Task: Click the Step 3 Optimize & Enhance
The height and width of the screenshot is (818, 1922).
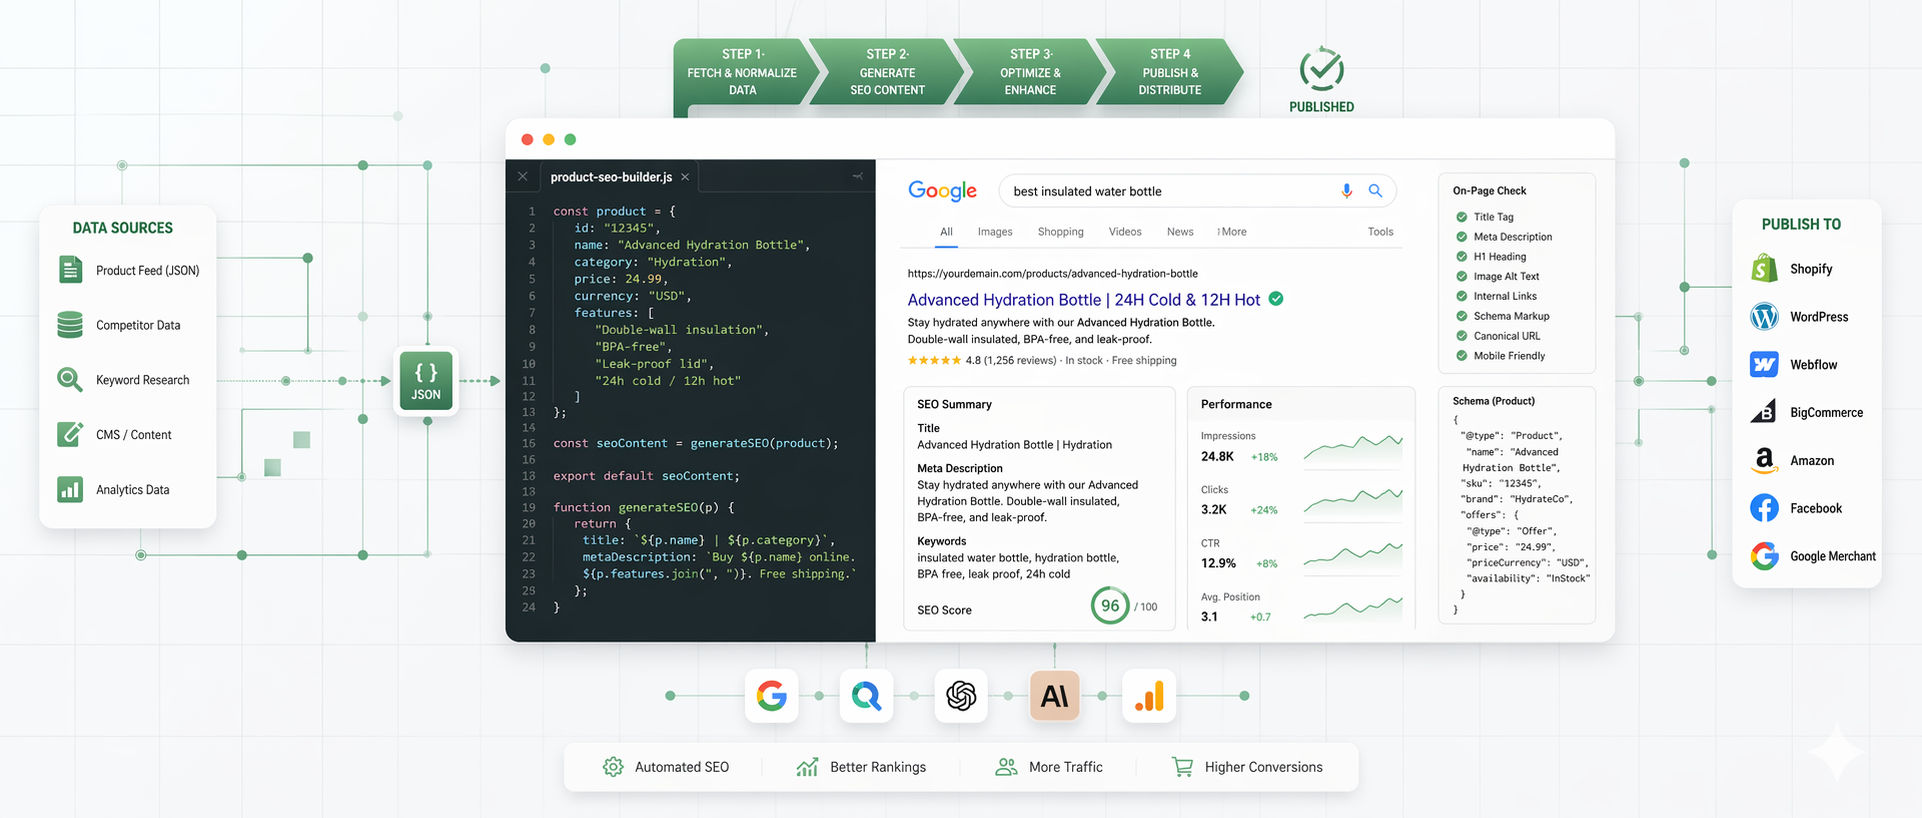Action: coord(1030,72)
